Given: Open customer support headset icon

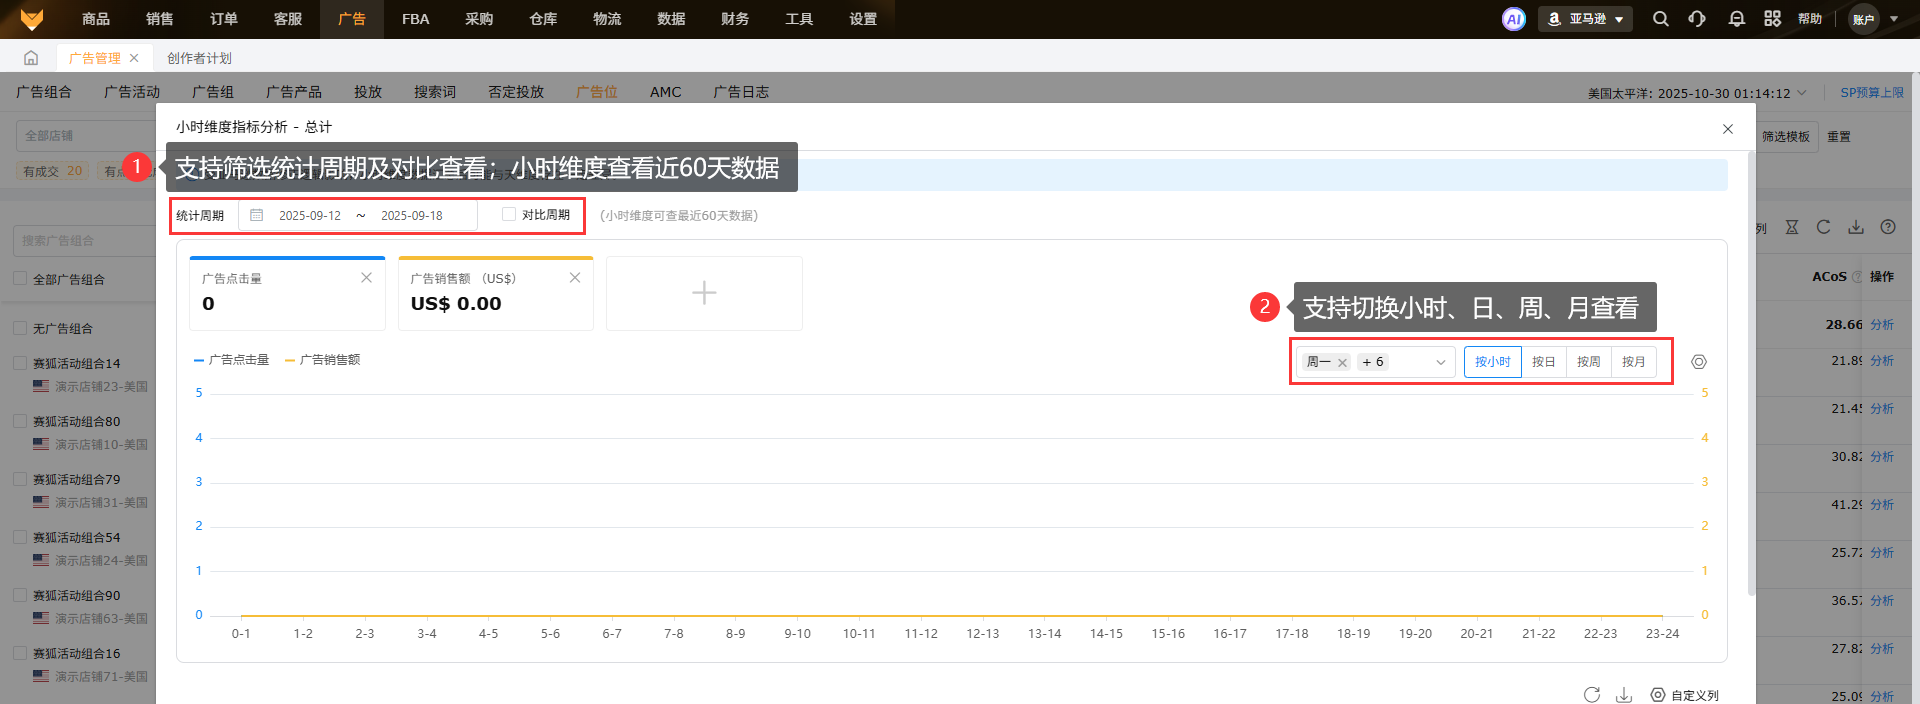Looking at the screenshot, I should coord(1697,19).
